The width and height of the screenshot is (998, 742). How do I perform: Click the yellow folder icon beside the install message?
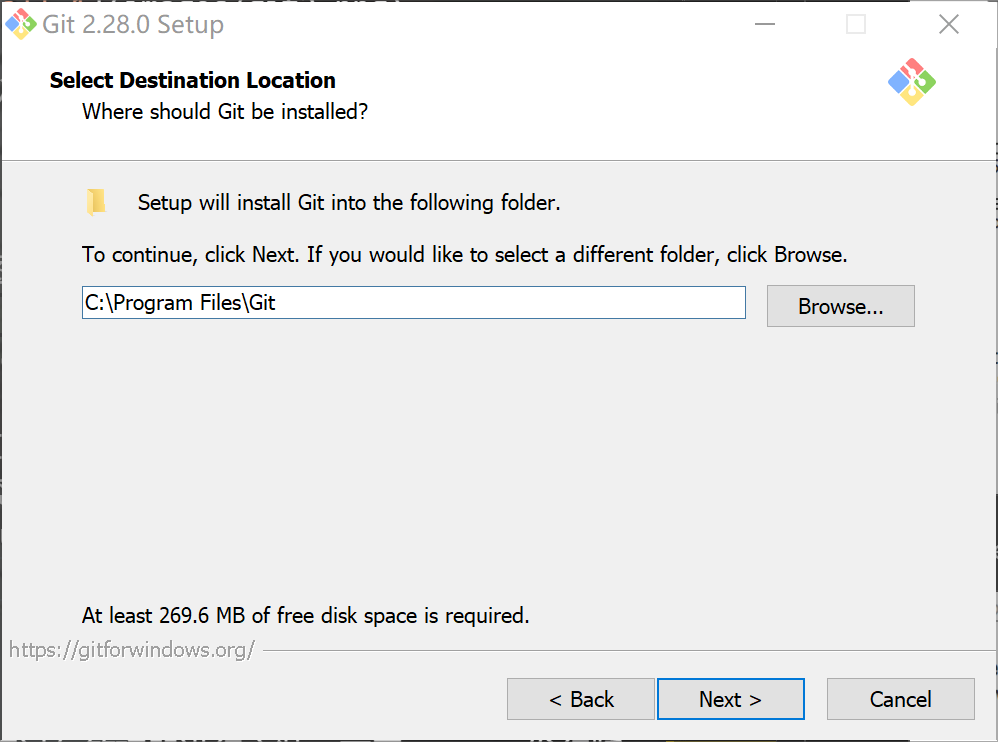click(x=96, y=200)
